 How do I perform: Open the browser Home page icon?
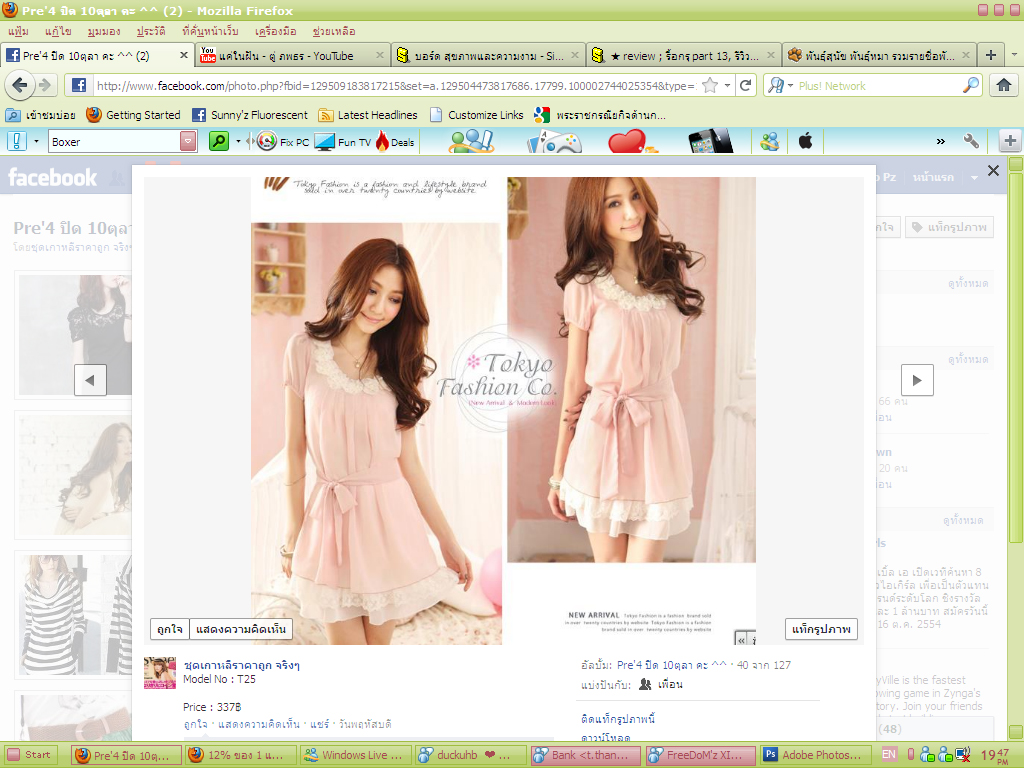(x=1004, y=85)
